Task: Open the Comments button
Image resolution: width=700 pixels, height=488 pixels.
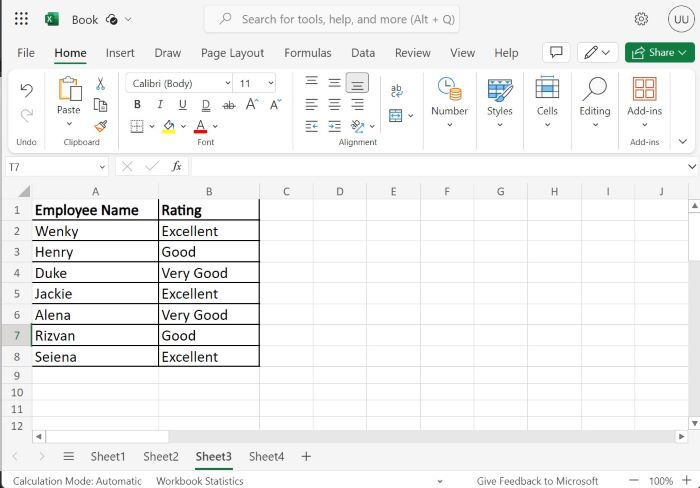Action: [556, 53]
